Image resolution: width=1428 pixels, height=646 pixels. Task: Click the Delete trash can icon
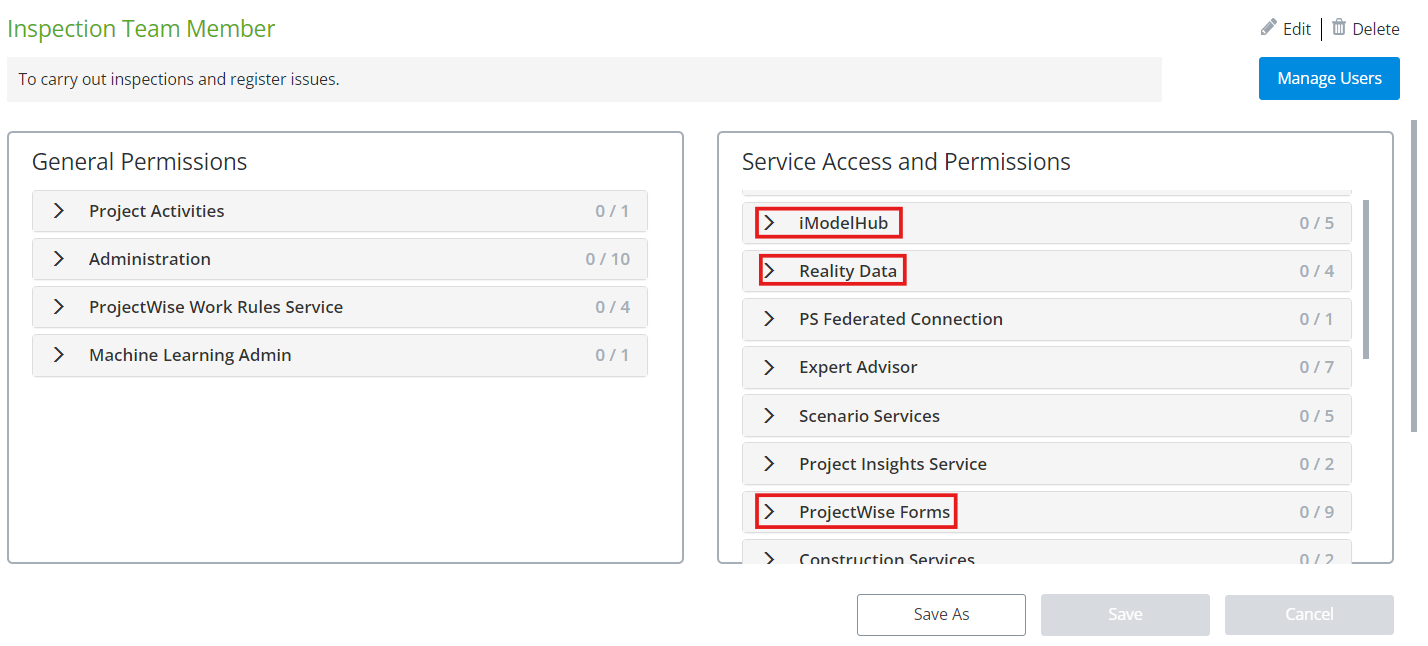[1339, 28]
